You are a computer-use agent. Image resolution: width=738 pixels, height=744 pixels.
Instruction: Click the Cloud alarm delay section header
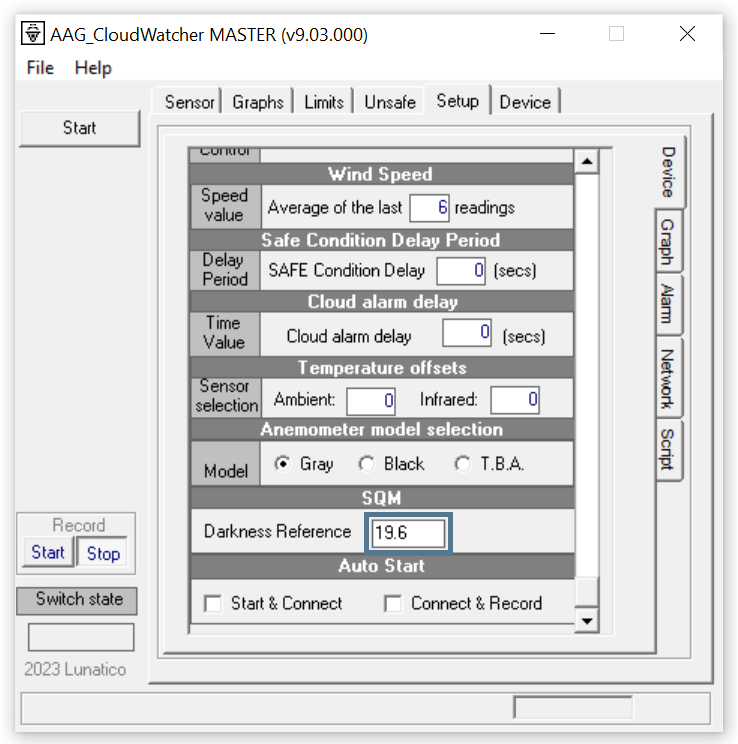coord(382,302)
